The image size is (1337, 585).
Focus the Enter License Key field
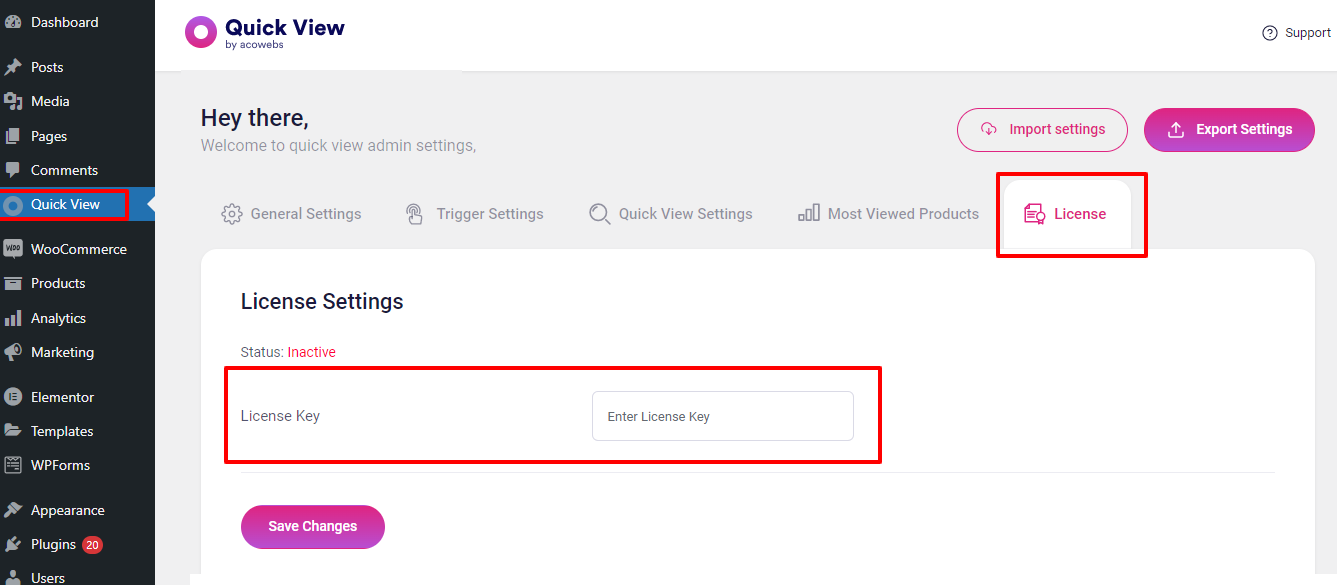click(x=723, y=416)
